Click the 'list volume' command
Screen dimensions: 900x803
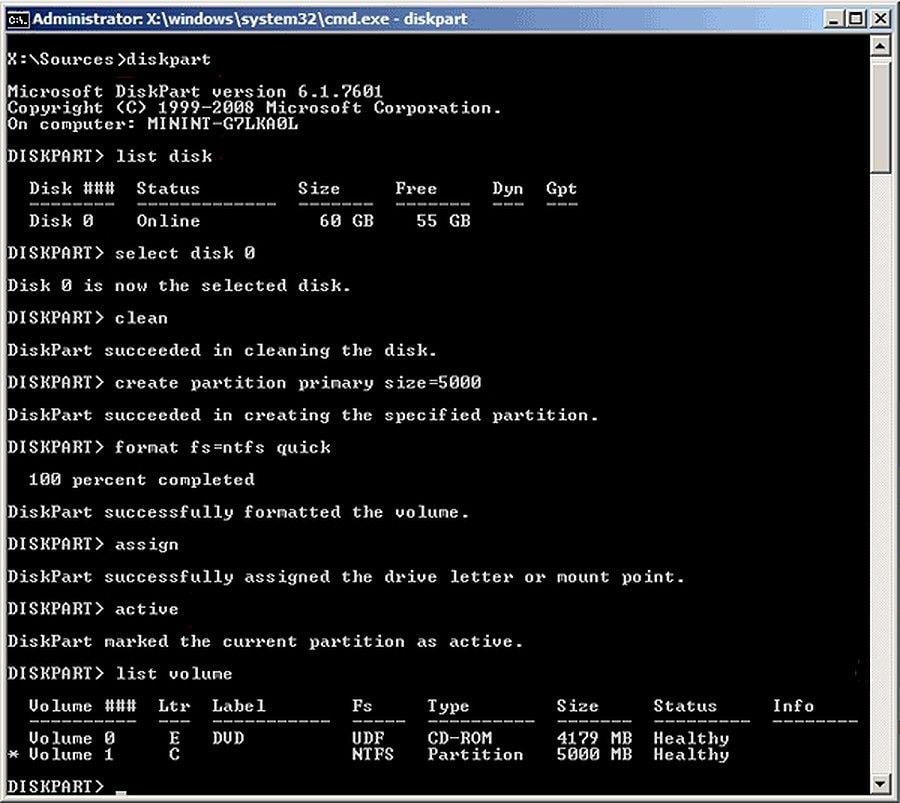coord(174,673)
